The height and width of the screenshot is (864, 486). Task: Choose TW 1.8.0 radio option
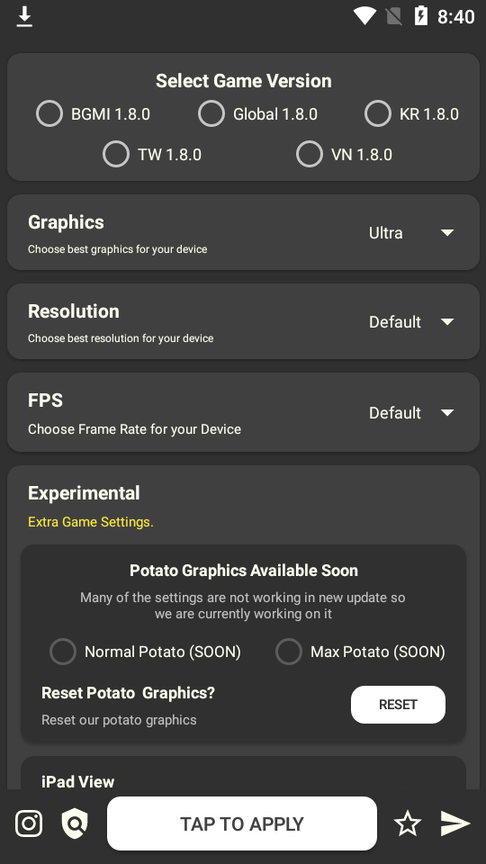(152, 154)
